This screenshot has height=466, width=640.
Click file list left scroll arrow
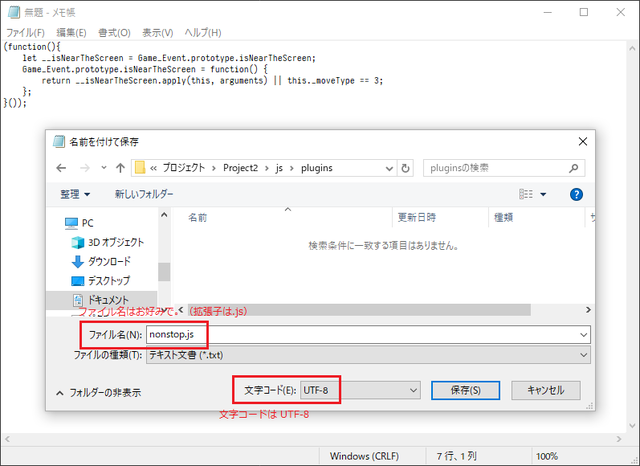[181, 310]
